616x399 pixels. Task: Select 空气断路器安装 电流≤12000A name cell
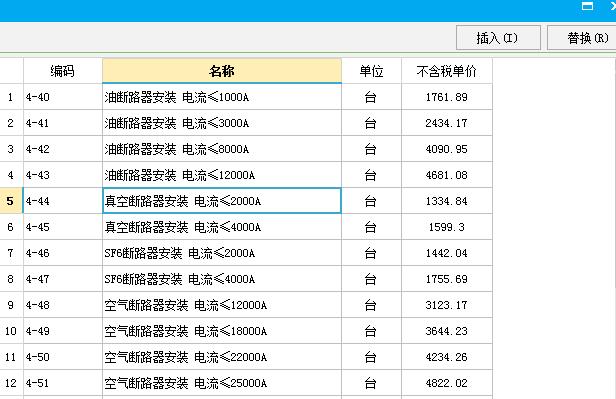[222, 305]
